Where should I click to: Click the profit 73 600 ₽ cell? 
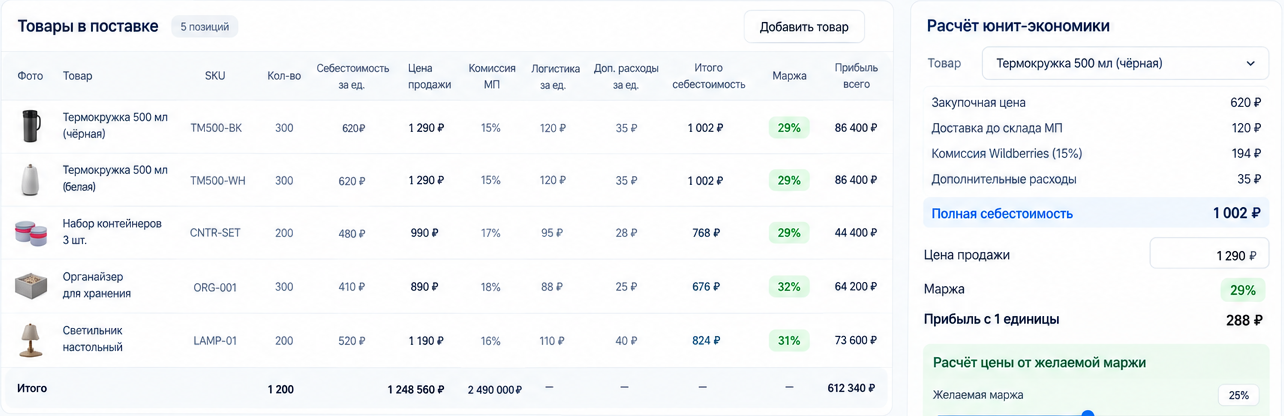(x=856, y=340)
